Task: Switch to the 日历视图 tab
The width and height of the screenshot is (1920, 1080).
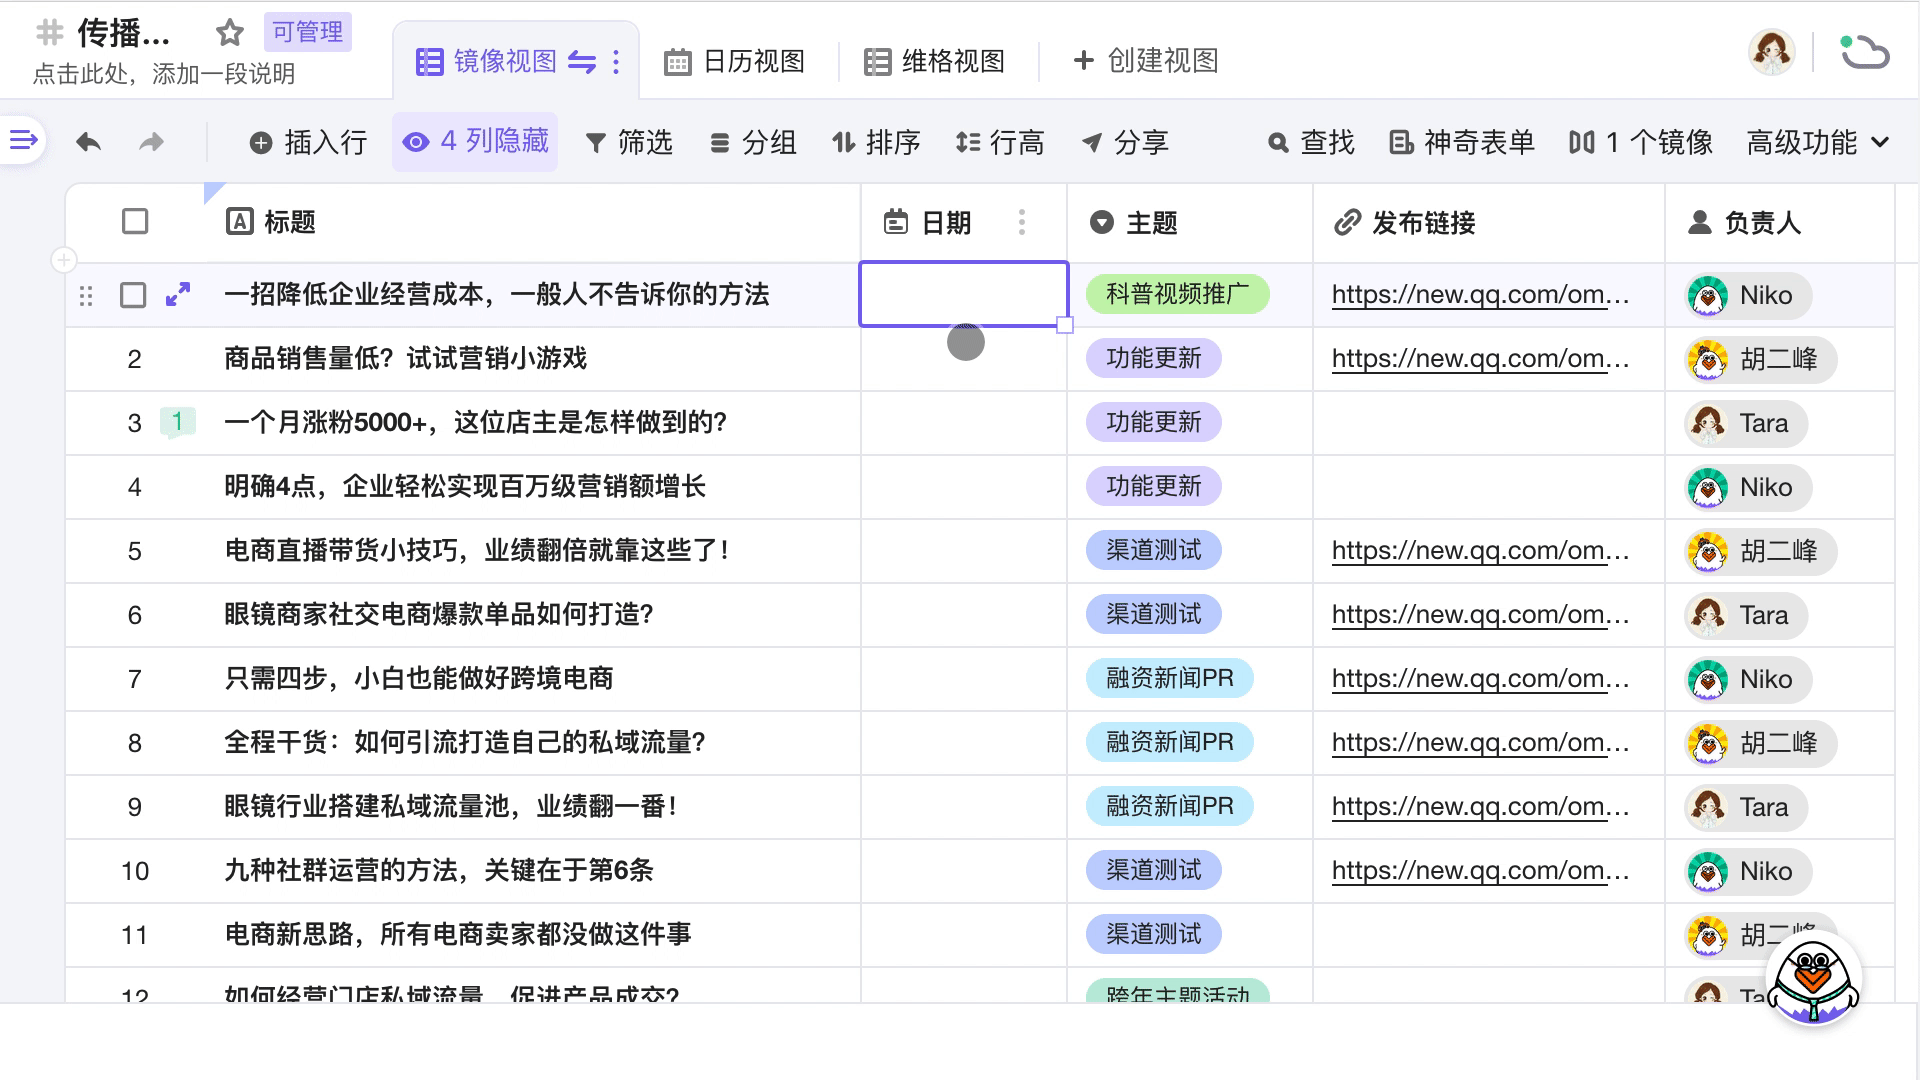Action: pos(735,62)
